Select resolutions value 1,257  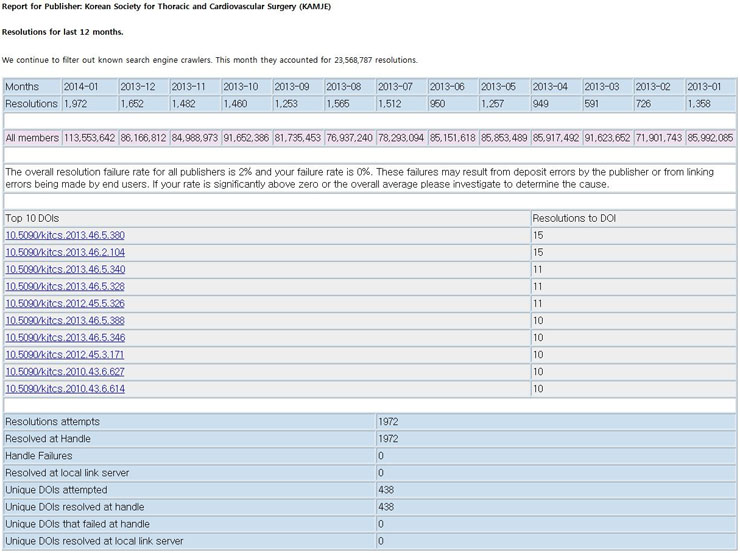[x=493, y=104]
